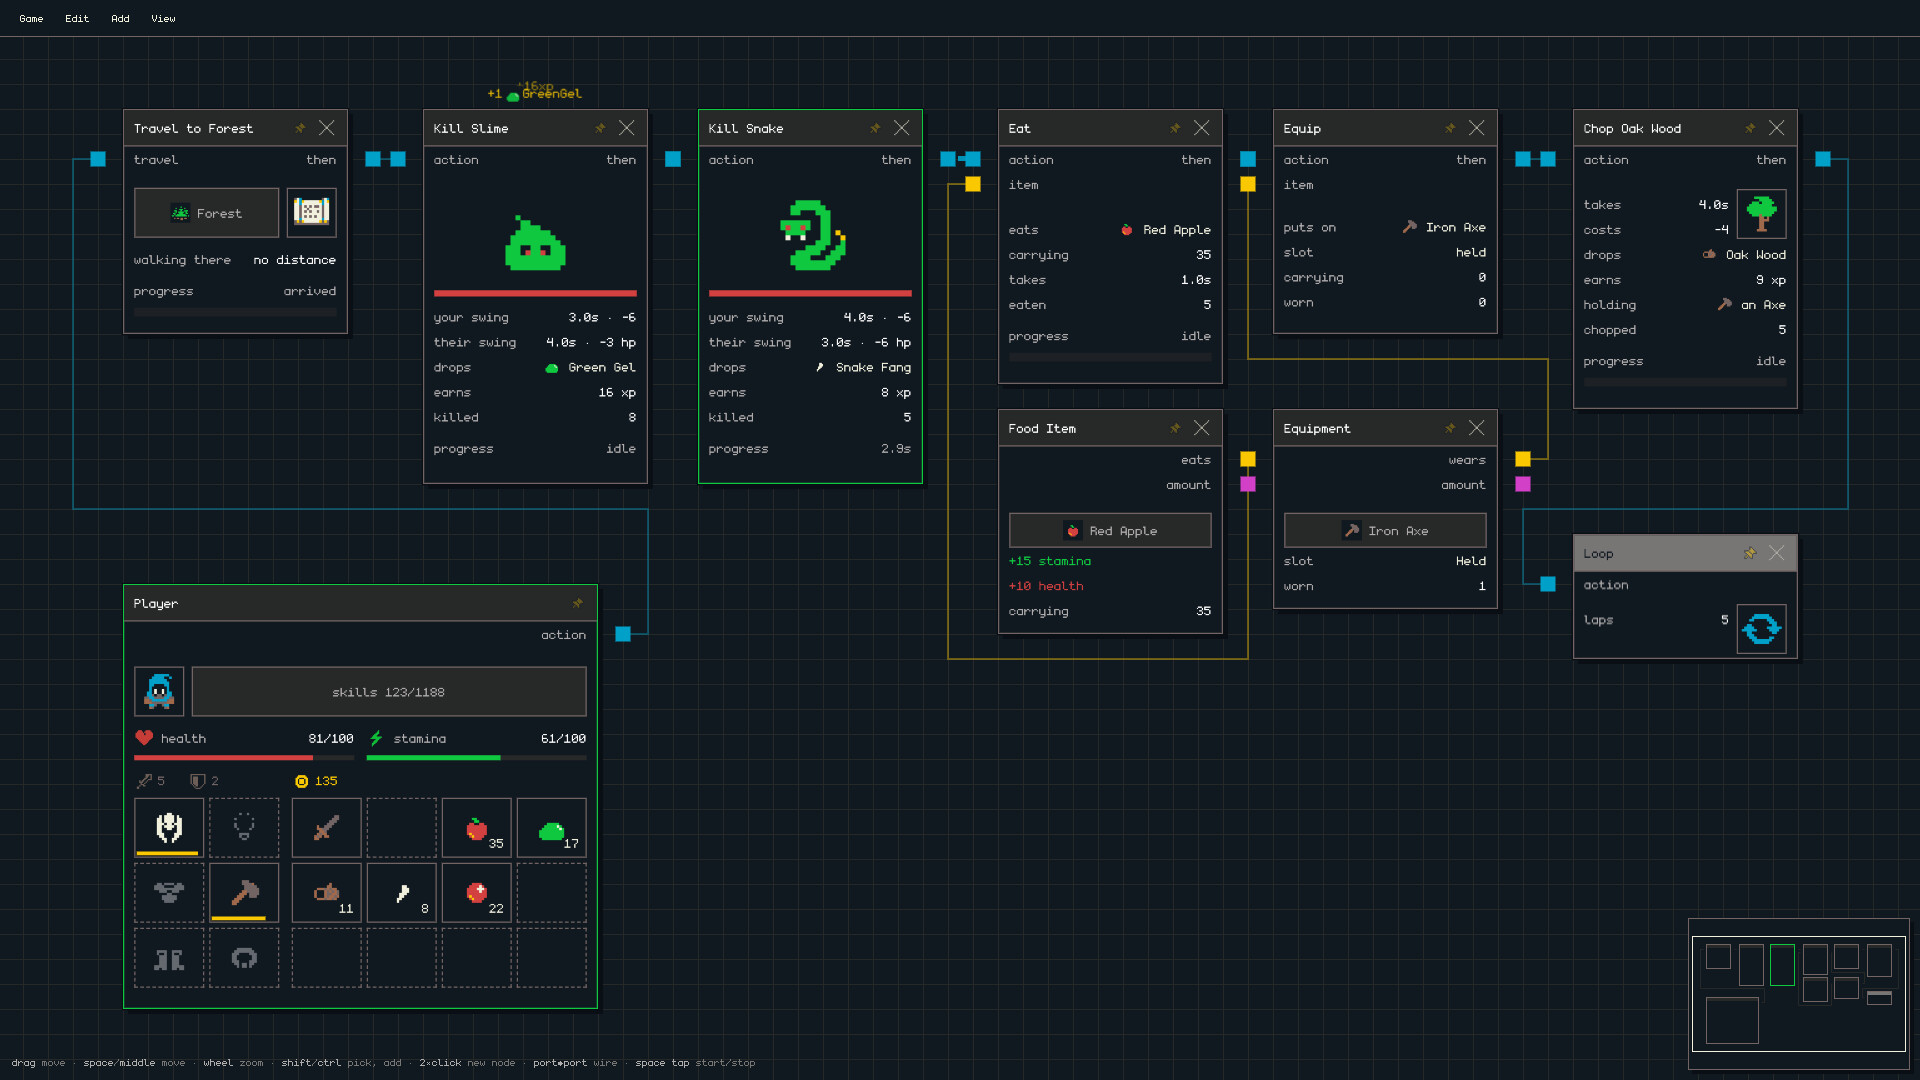
Task: Pin the Kill Slime node
Action: pyautogui.click(x=600, y=128)
